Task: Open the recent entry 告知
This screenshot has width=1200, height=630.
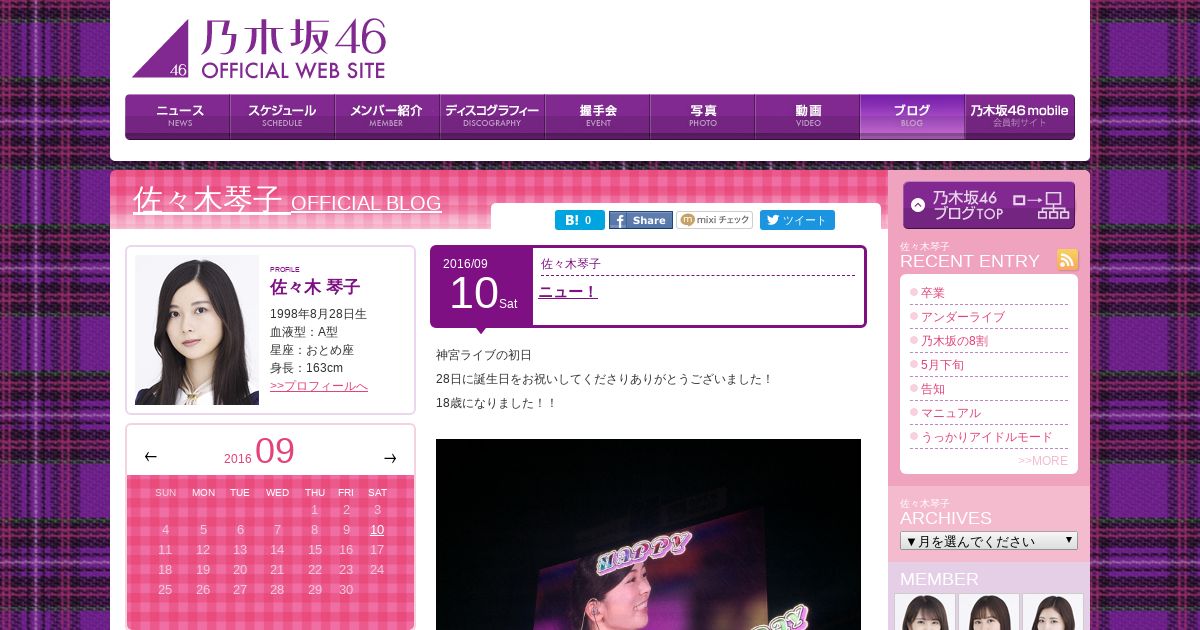Action: pos(933,389)
